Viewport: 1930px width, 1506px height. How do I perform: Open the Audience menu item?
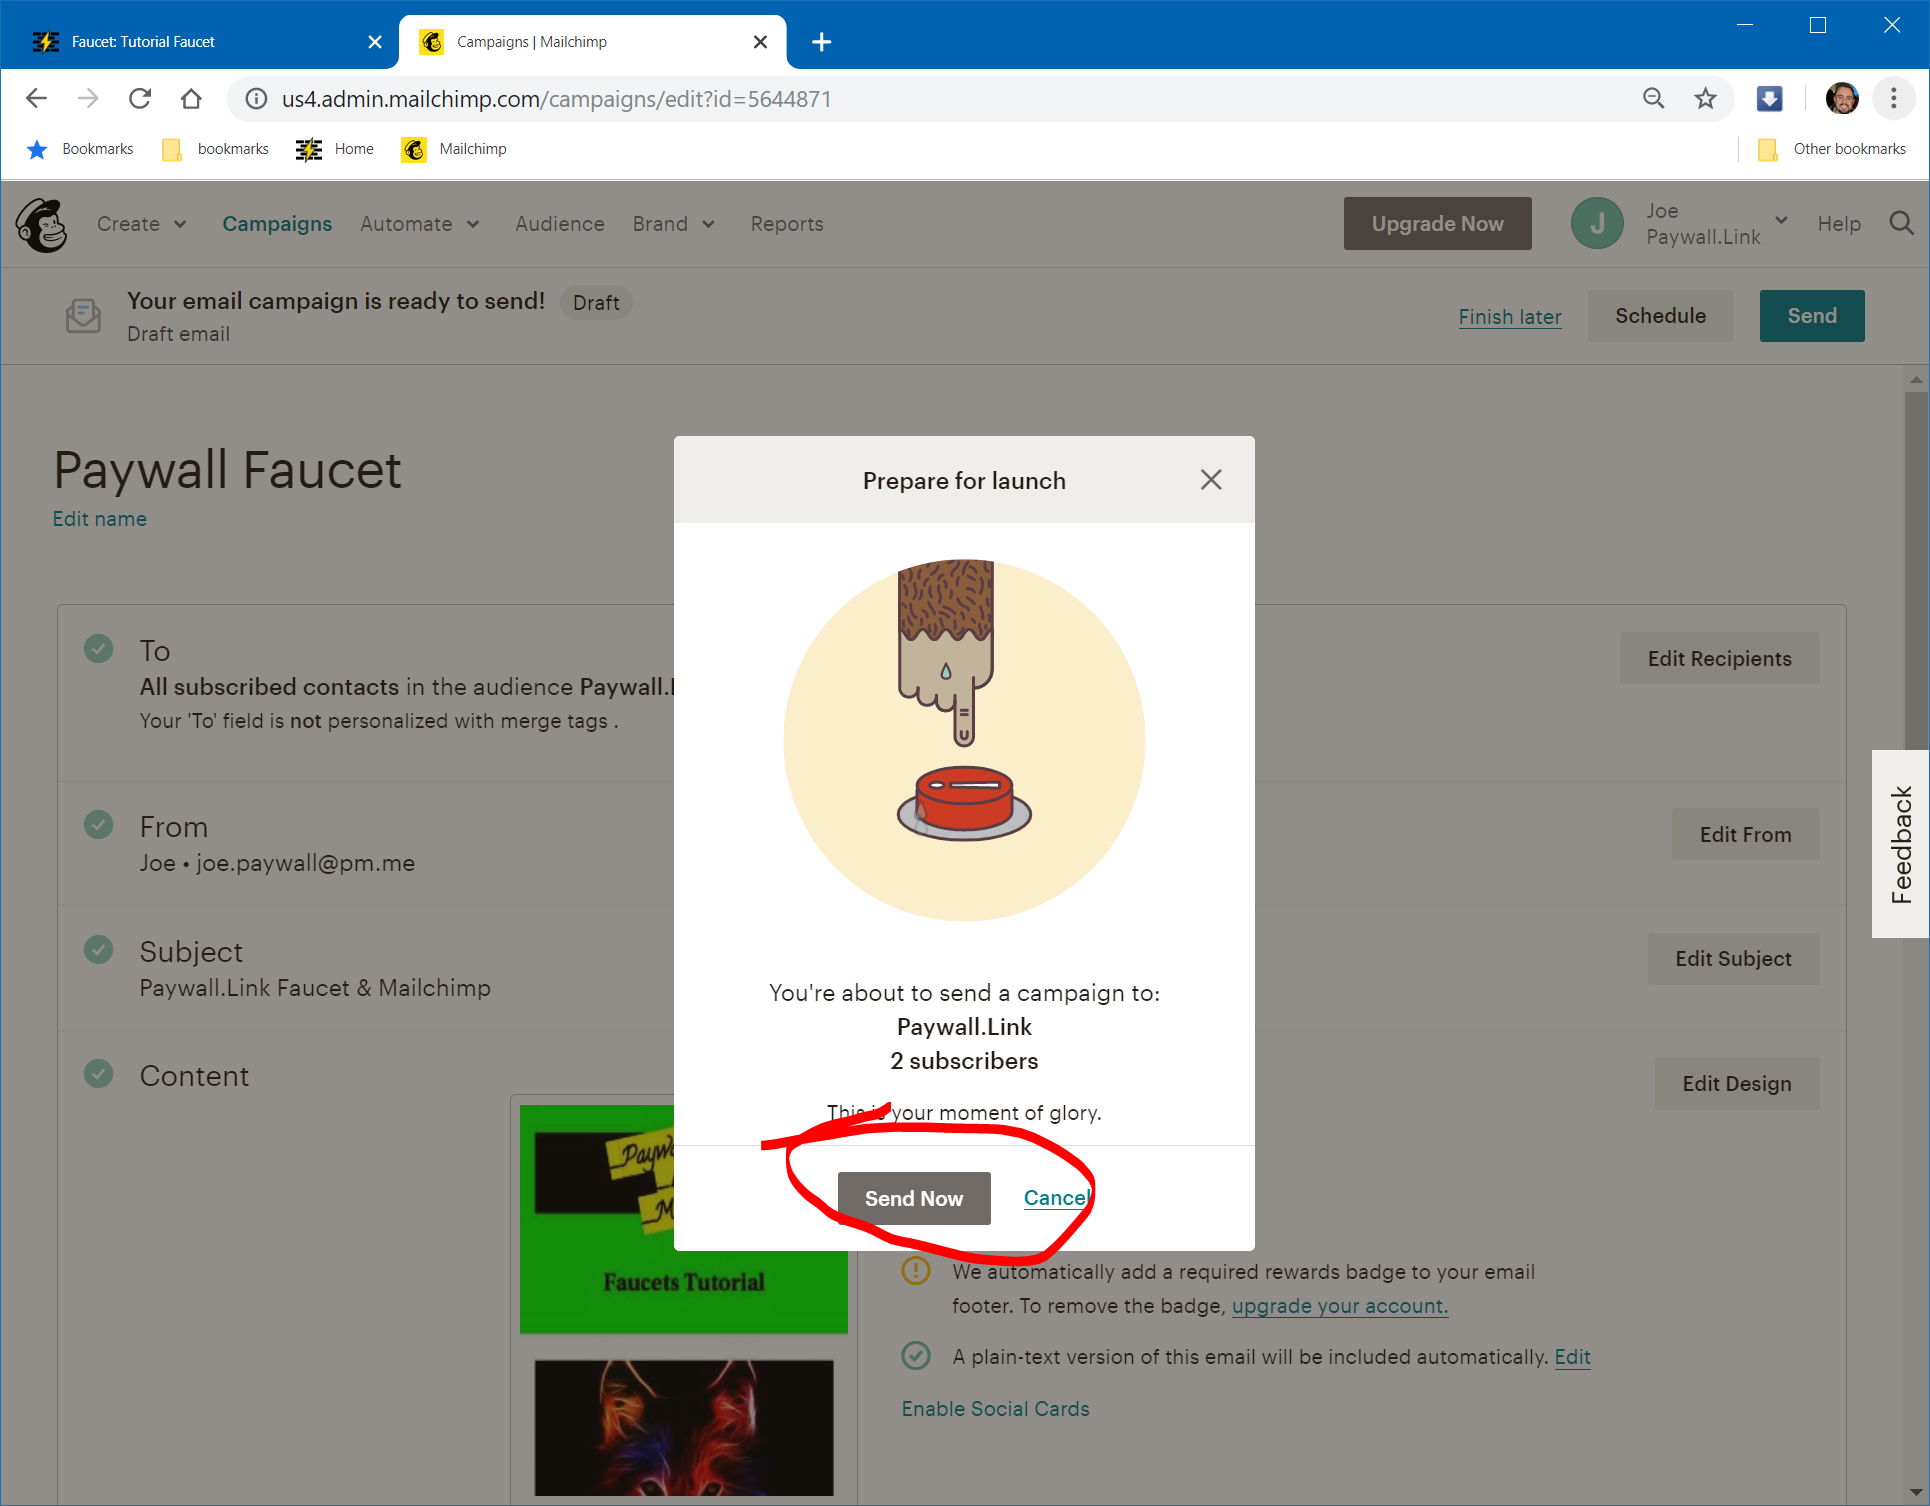pos(560,224)
